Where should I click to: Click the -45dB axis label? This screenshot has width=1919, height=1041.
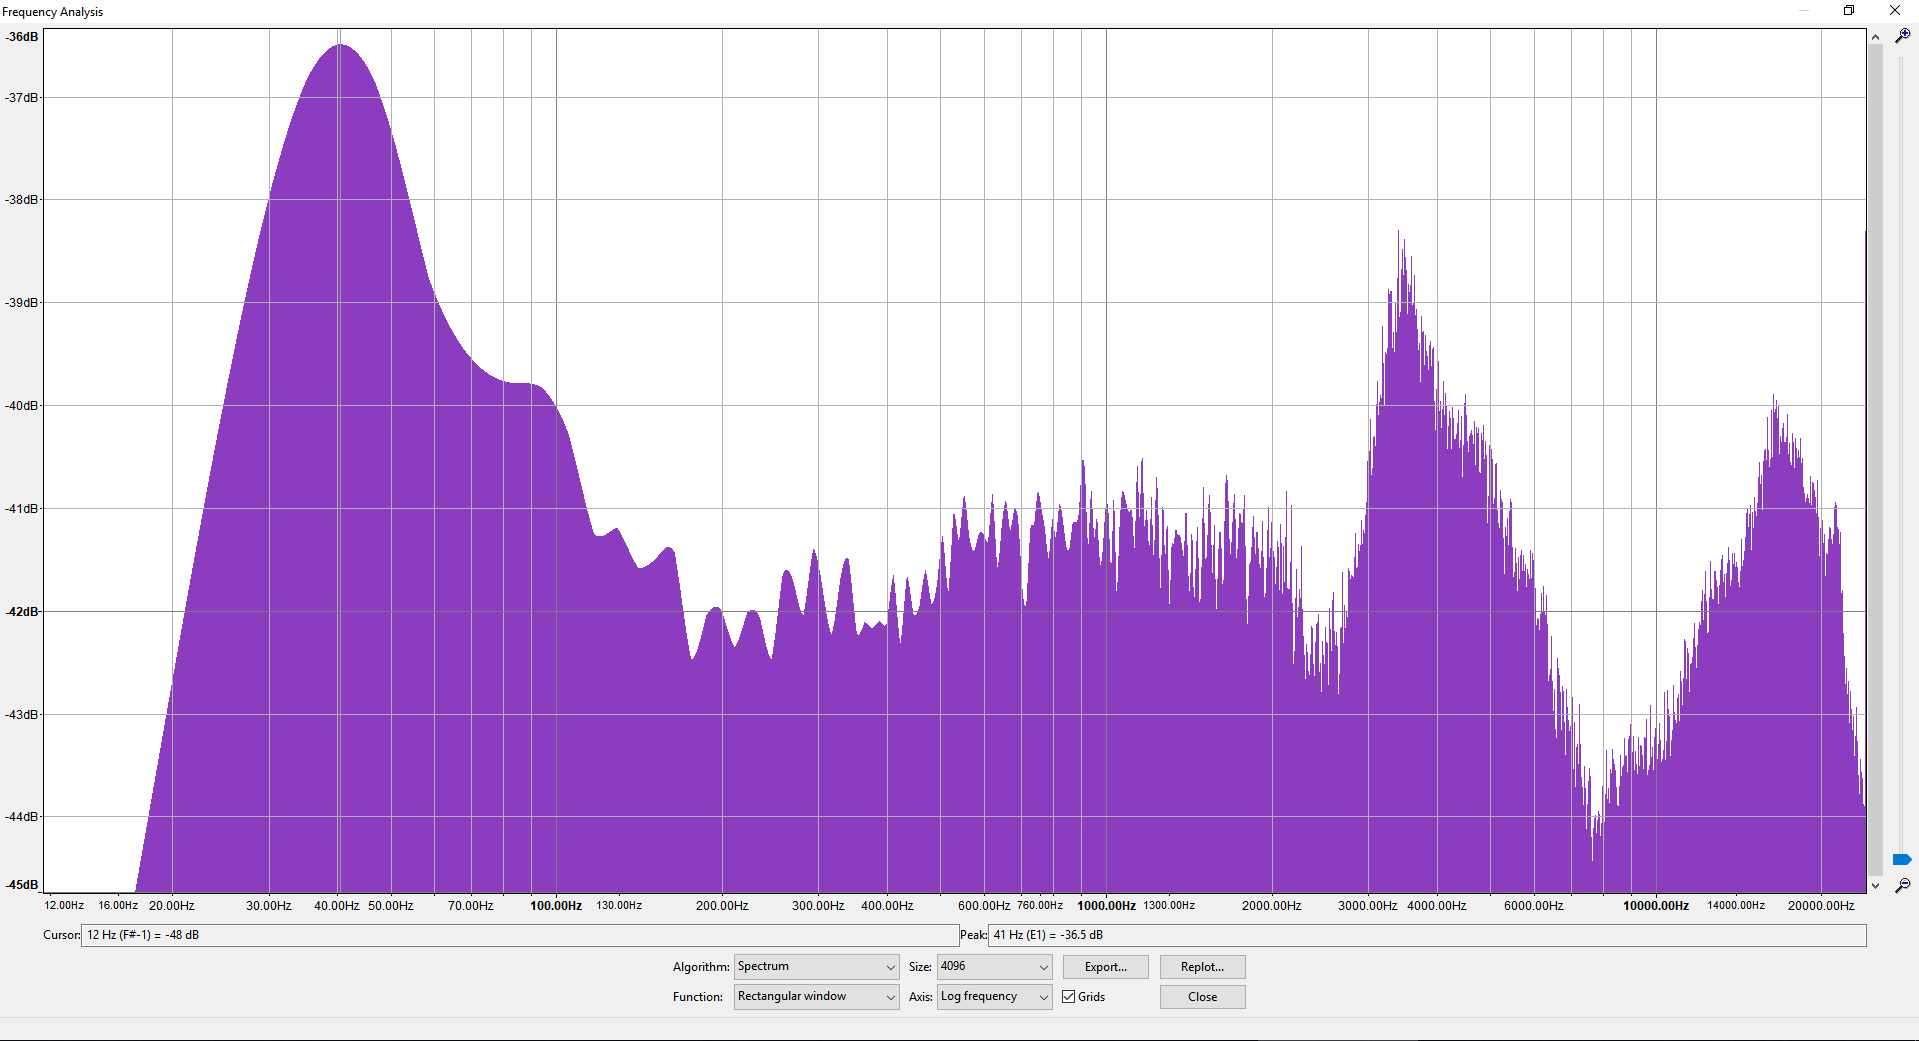(x=22, y=885)
